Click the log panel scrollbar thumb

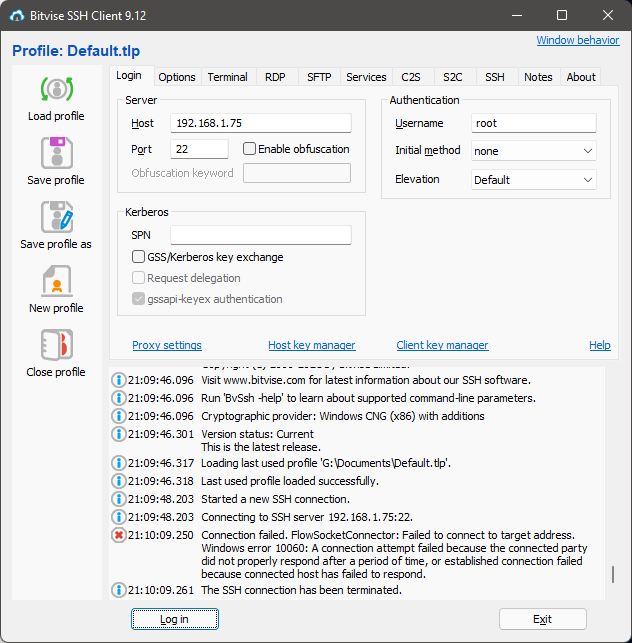tap(613, 576)
